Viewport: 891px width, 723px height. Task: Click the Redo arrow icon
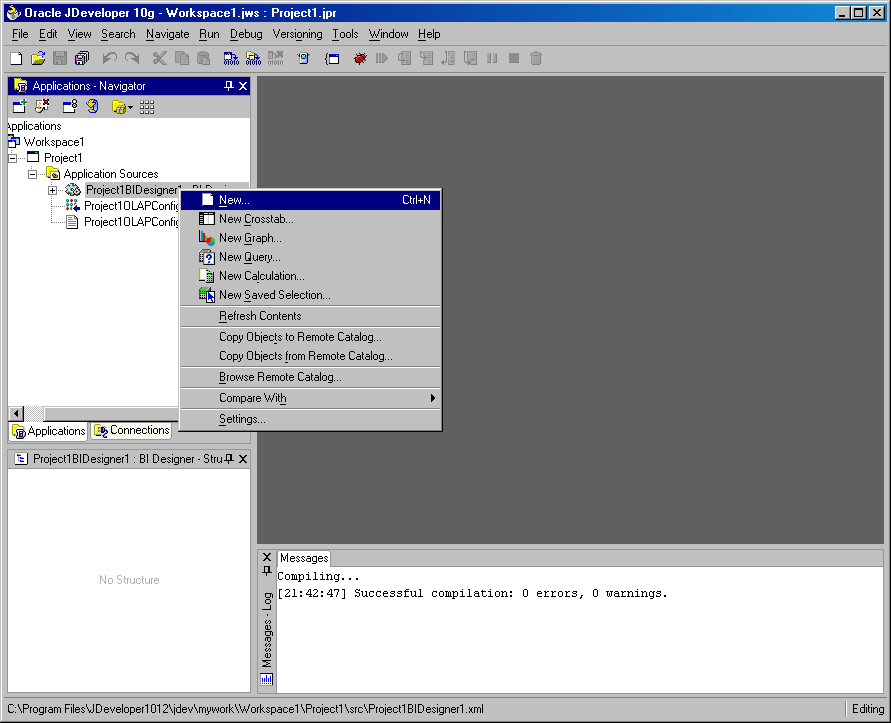click(132, 58)
